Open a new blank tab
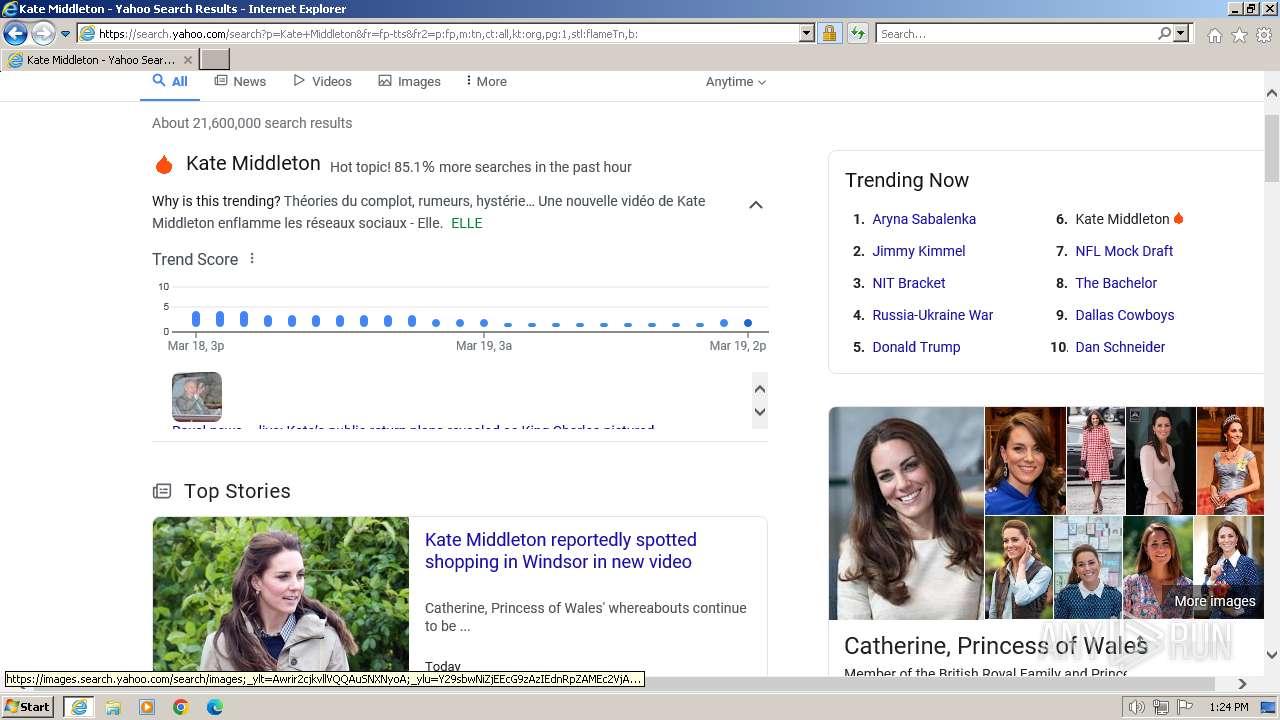The image size is (1280, 720). click(x=215, y=60)
